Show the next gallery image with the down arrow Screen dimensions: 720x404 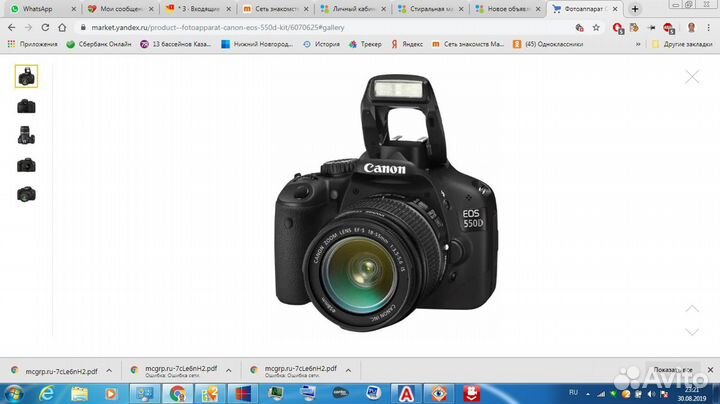(692, 332)
